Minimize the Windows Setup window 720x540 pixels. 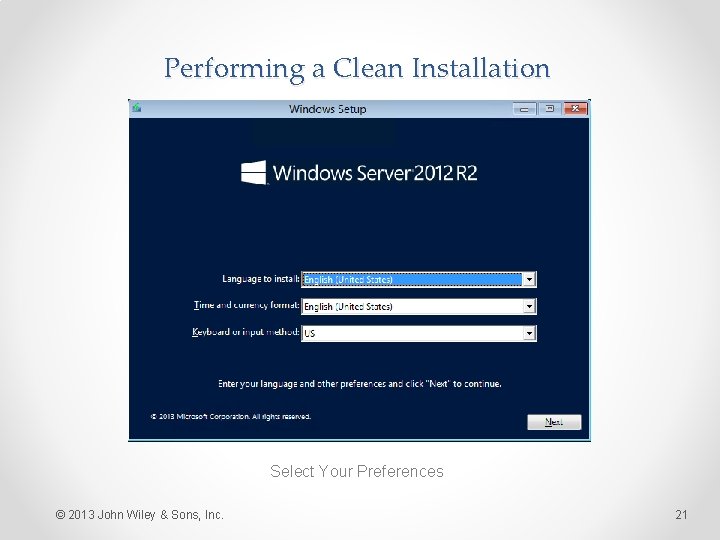click(524, 109)
